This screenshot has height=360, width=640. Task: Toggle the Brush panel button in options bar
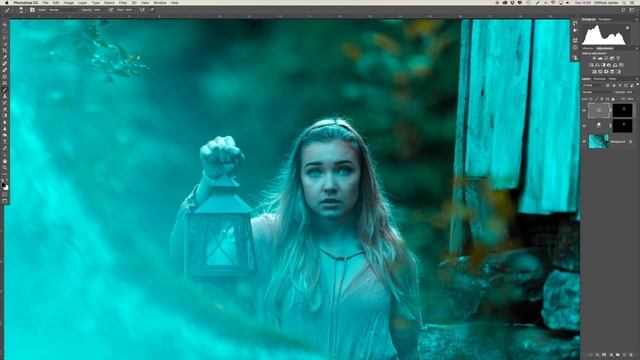coord(32,10)
